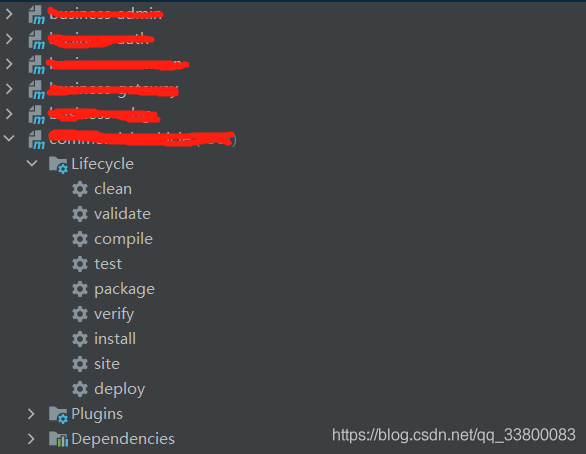586x454 pixels.
Task: Select the install lifecycle goal
Action: point(115,339)
